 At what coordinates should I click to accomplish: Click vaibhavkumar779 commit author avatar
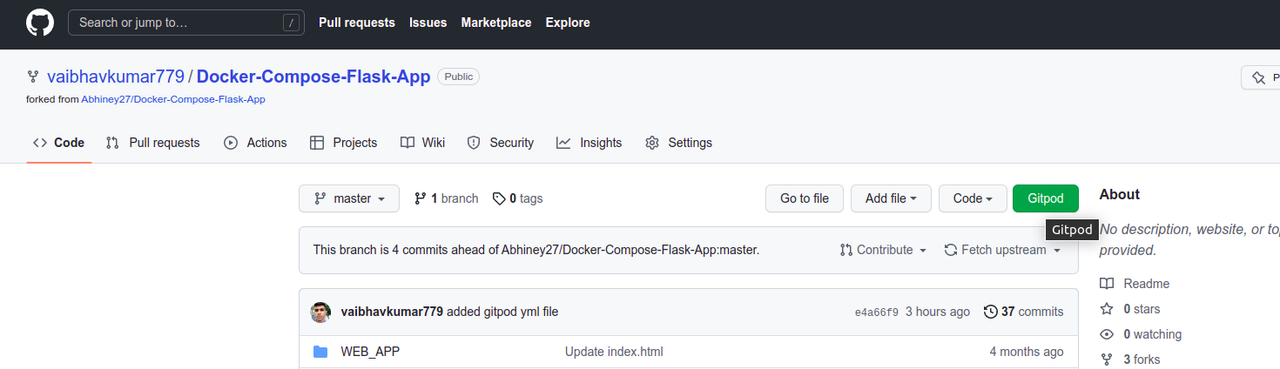[321, 312]
